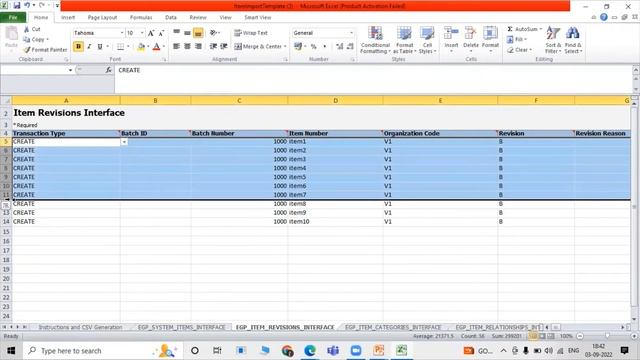Open the Fill menu
The image size is (640, 360).
tap(516, 40)
